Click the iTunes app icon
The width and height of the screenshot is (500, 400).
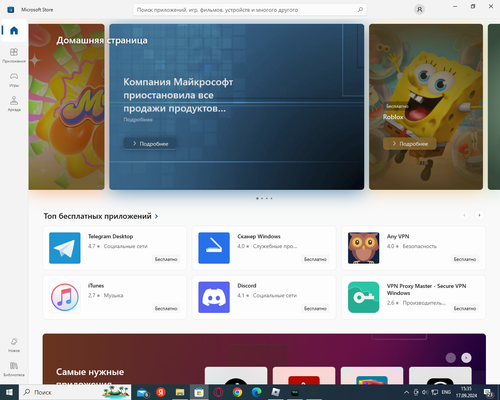click(x=65, y=297)
